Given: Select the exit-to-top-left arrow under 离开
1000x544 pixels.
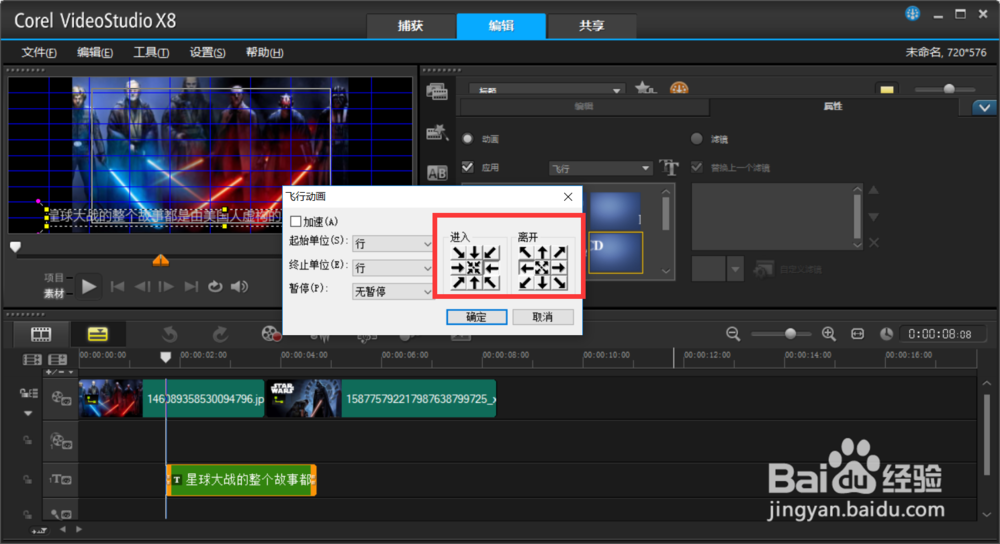Looking at the screenshot, I should coord(526,253).
